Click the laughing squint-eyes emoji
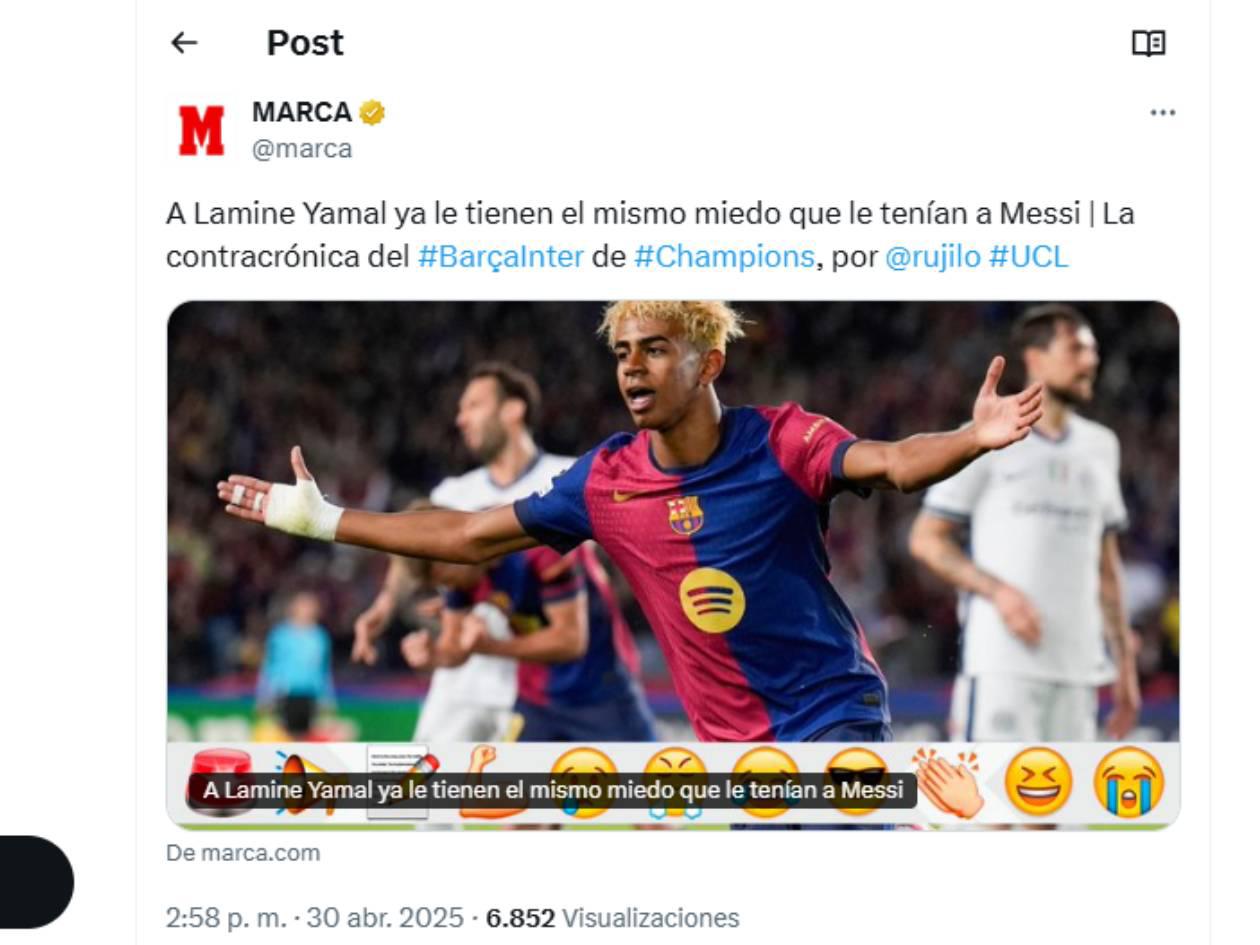 pos(1038,782)
